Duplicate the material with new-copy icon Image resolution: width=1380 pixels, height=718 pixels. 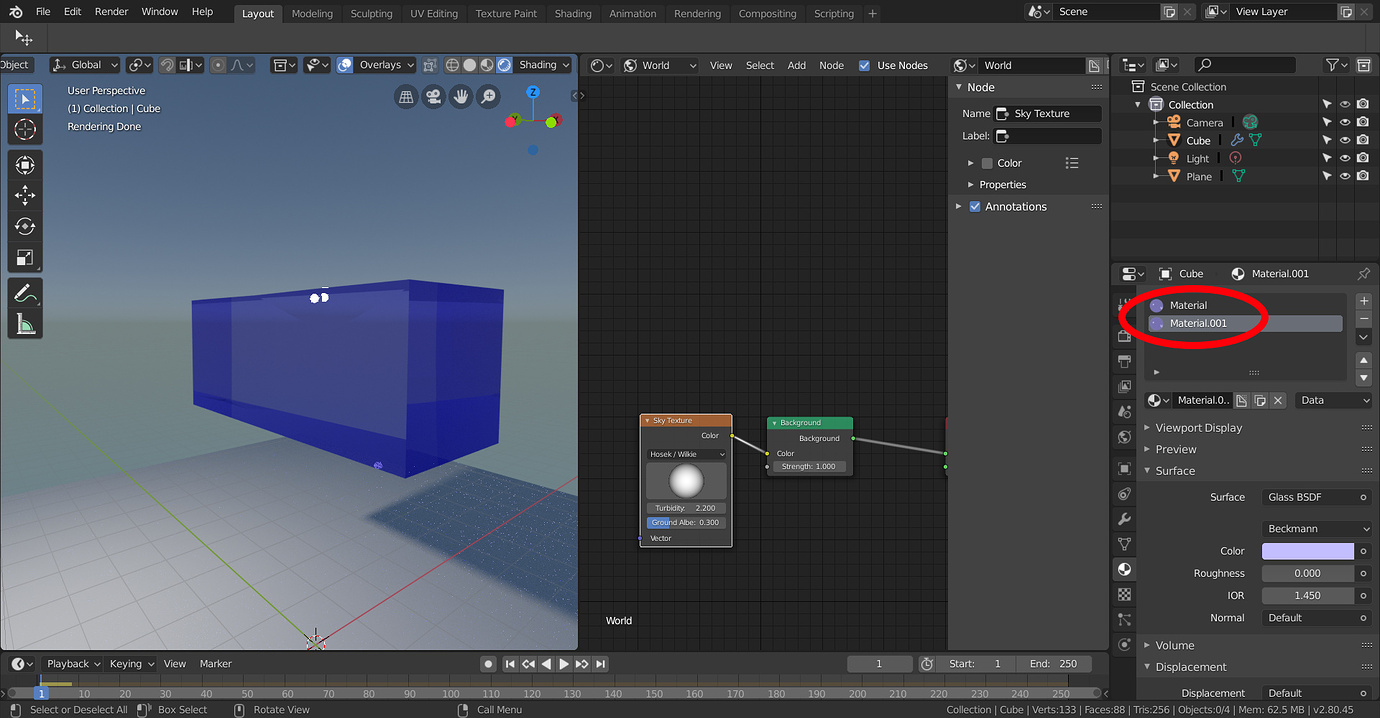tap(1259, 400)
